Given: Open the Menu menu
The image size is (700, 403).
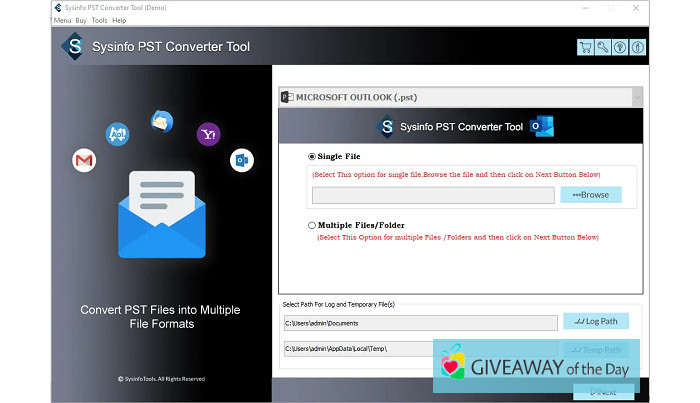Looking at the screenshot, I should (x=62, y=20).
